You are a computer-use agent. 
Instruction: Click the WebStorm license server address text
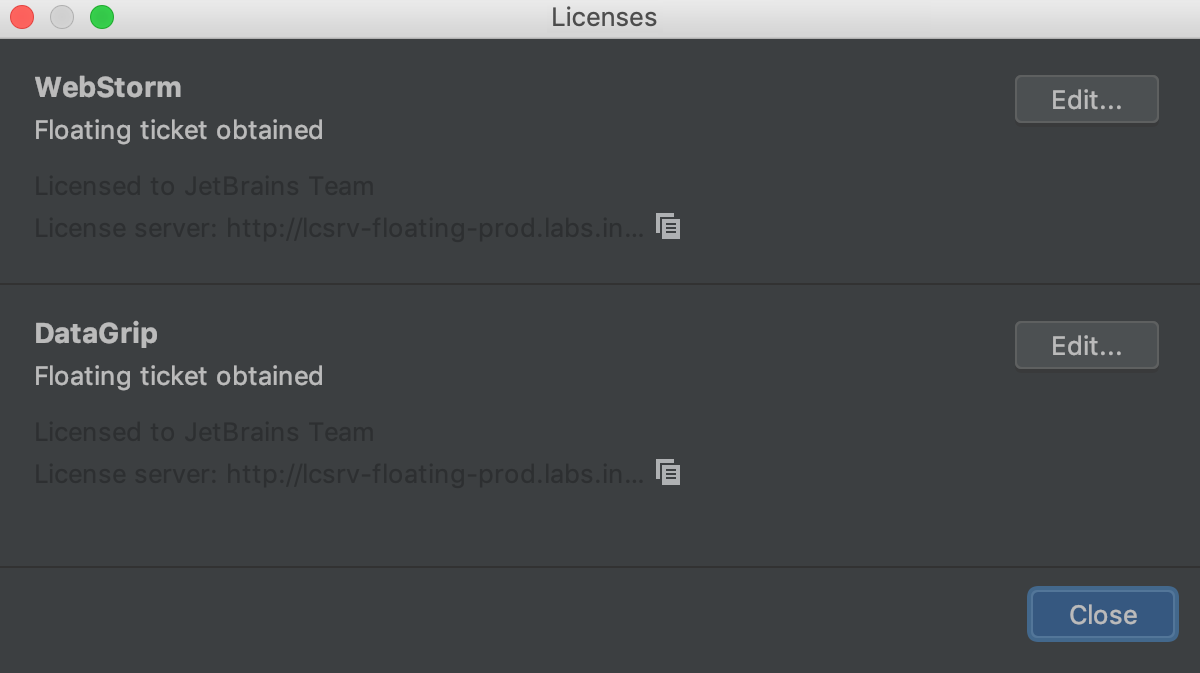tap(340, 228)
